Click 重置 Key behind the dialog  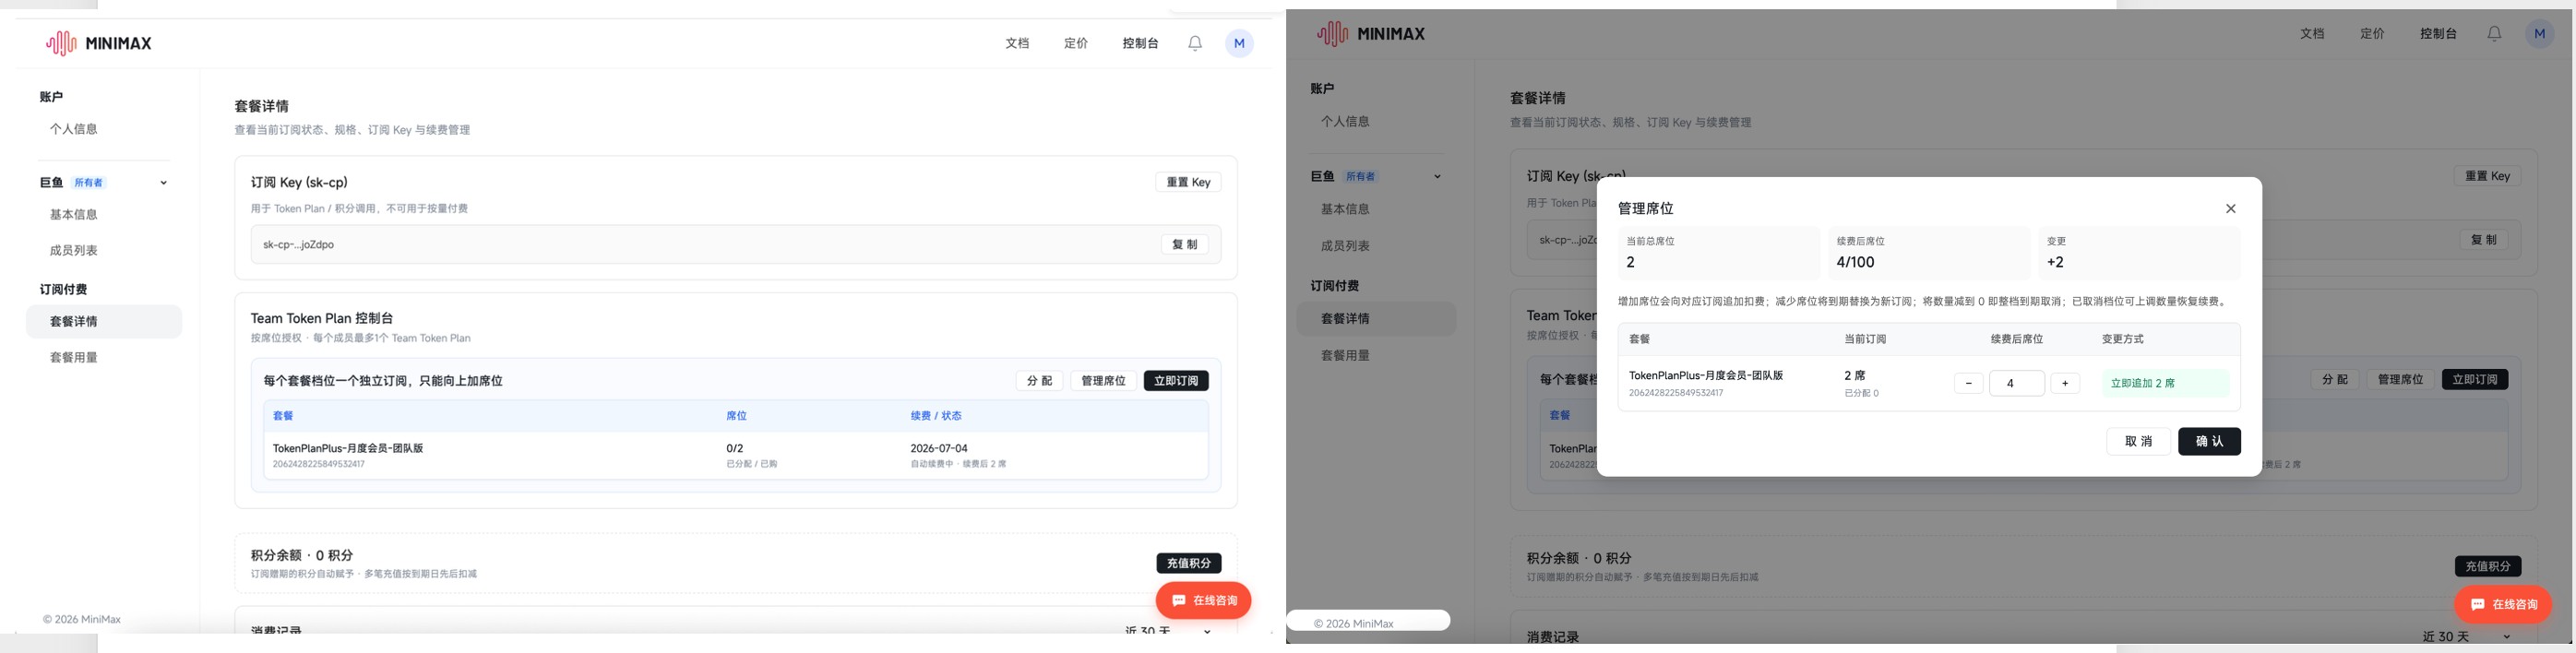tap(2487, 176)
